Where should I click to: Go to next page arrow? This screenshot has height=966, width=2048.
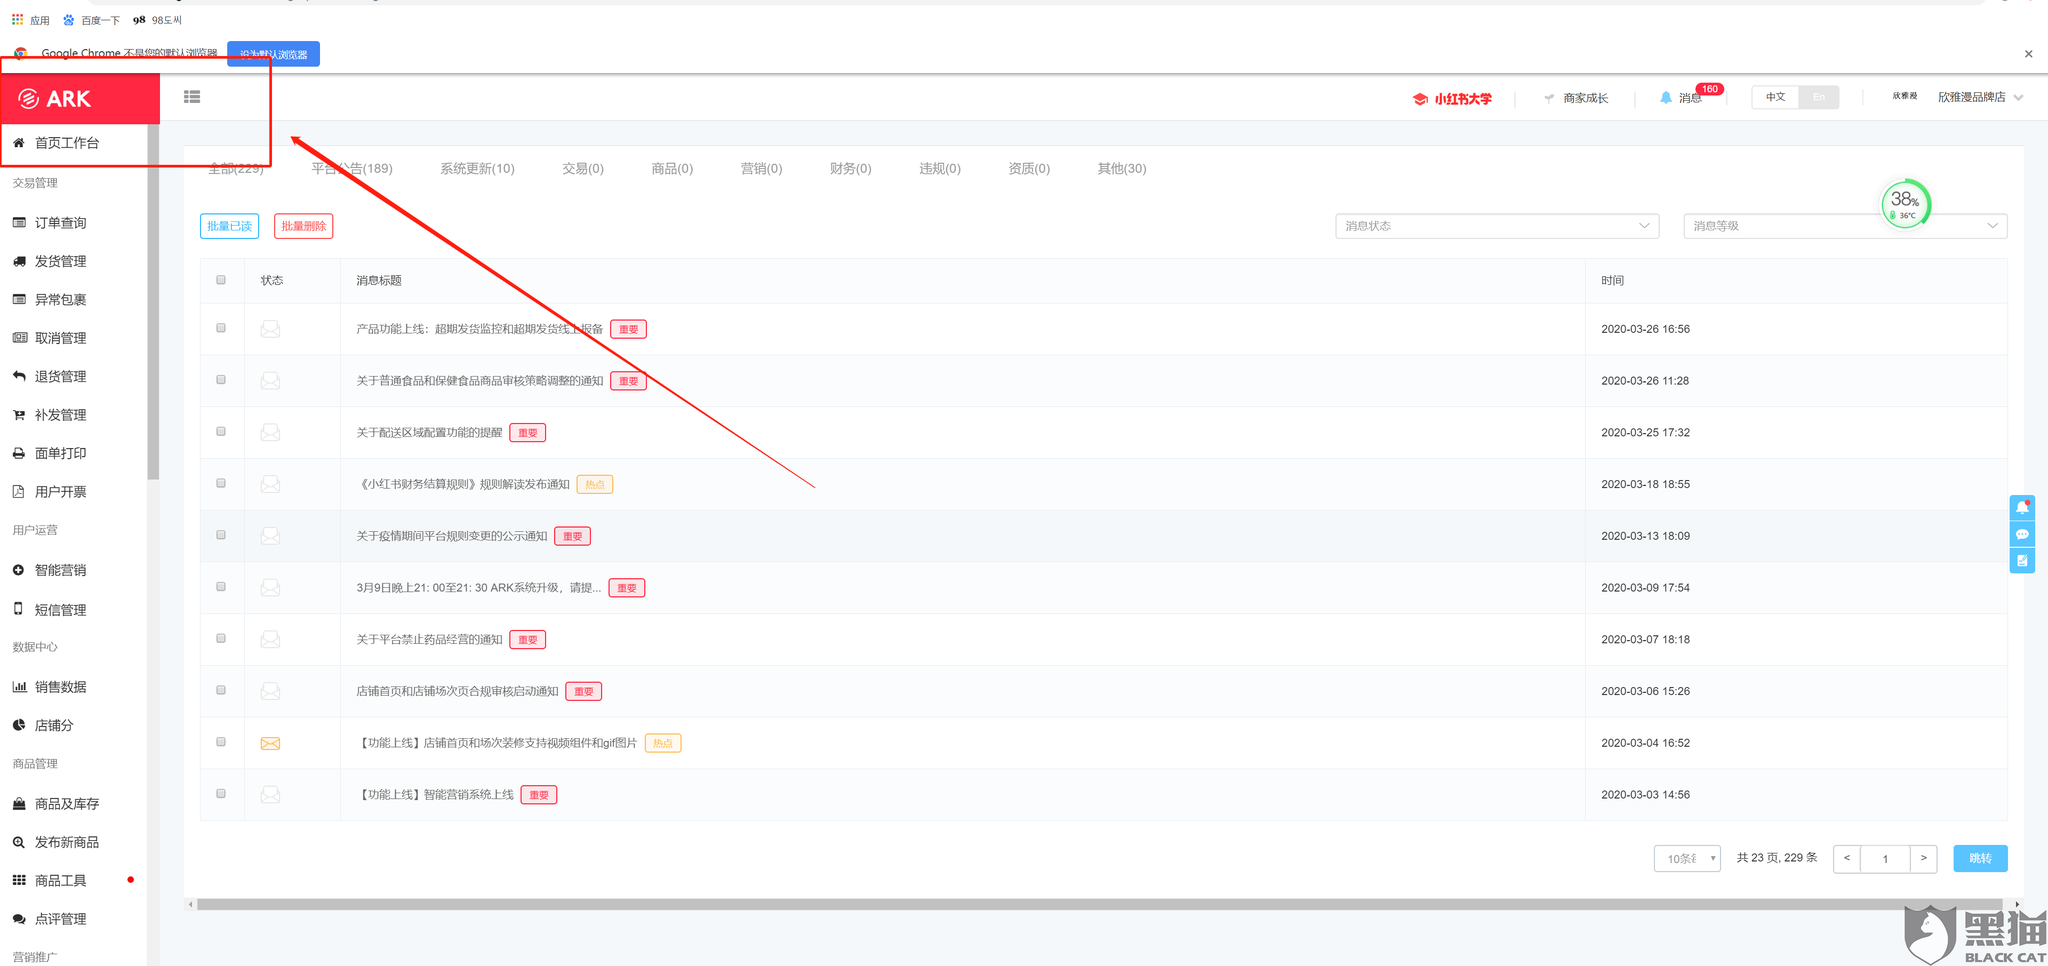(1923, 858)
